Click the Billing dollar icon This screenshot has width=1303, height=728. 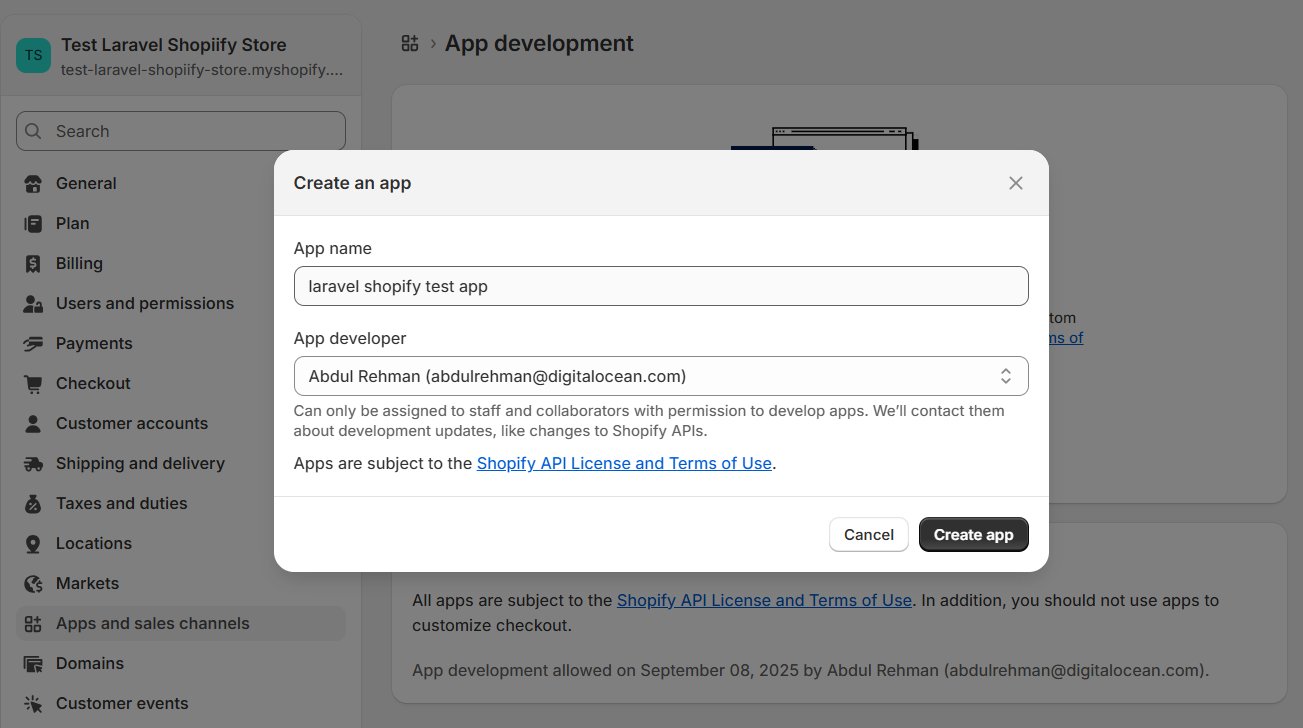pos(33,264)
